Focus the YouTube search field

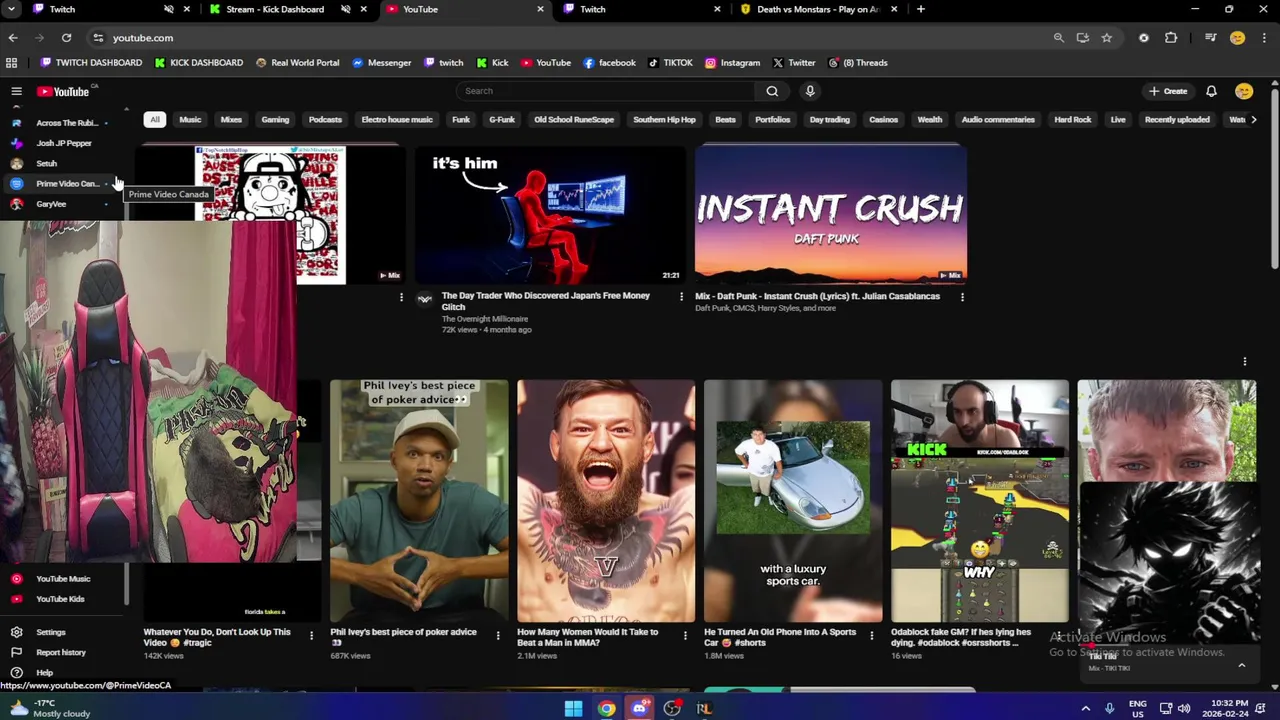click(605, 91)
